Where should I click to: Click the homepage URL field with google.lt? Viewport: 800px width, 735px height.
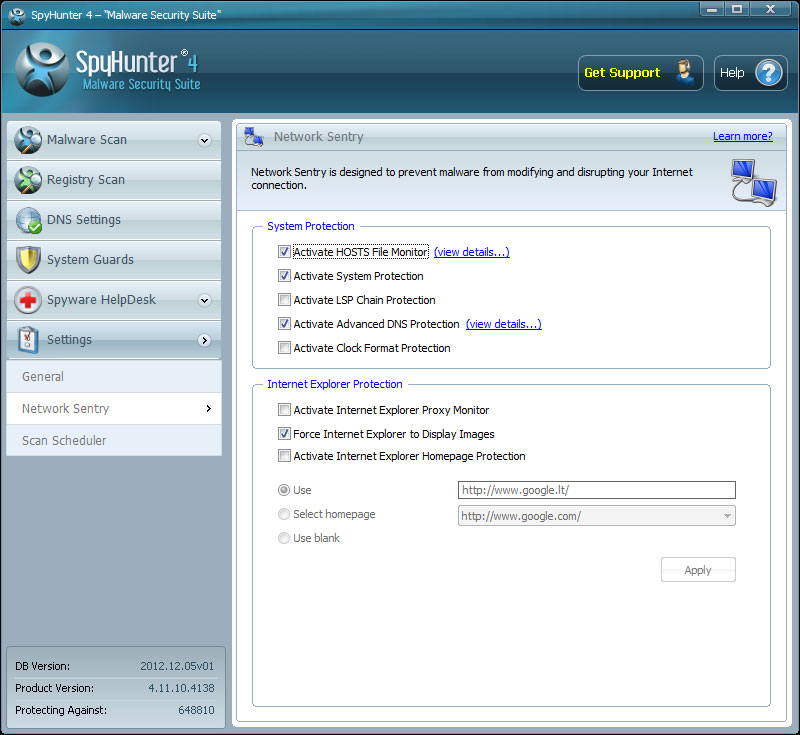[x=596, y=490]
